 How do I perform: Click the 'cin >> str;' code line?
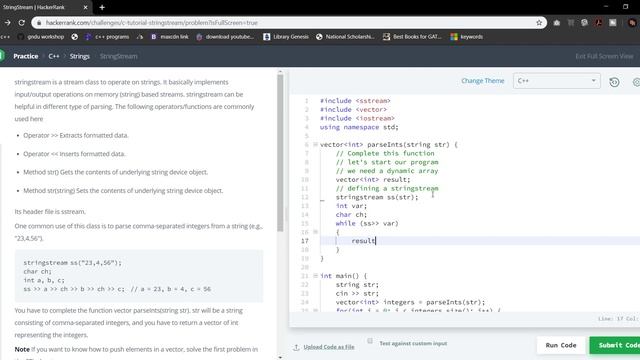(x=357, y=293)
